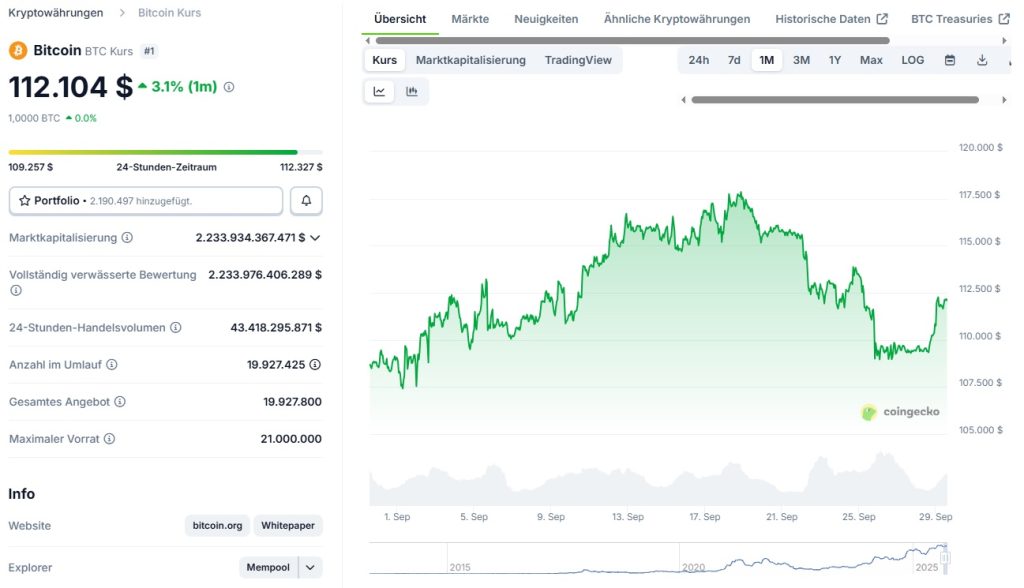
Task: Open info icon beside the 3.1% change
Action: point(229,87)
